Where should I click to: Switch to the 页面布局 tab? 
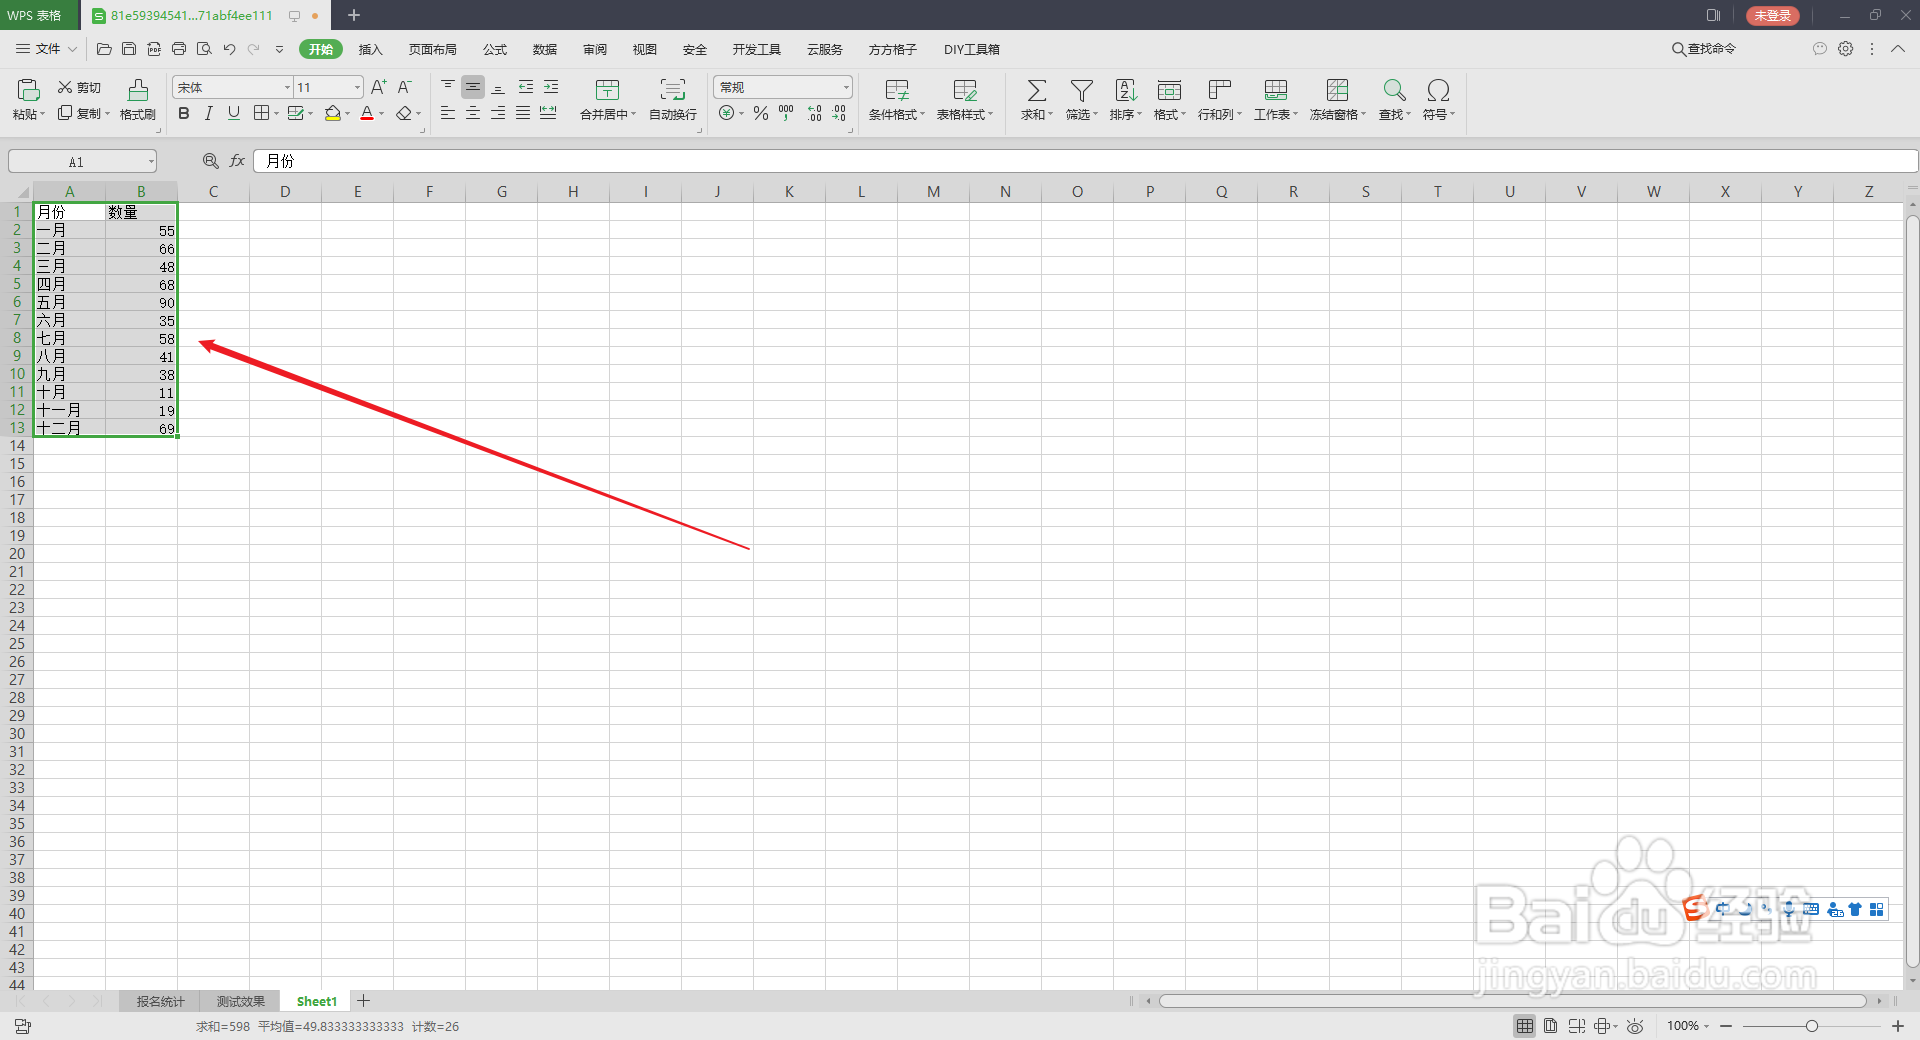pyautogui.click(x=432, y=49)
